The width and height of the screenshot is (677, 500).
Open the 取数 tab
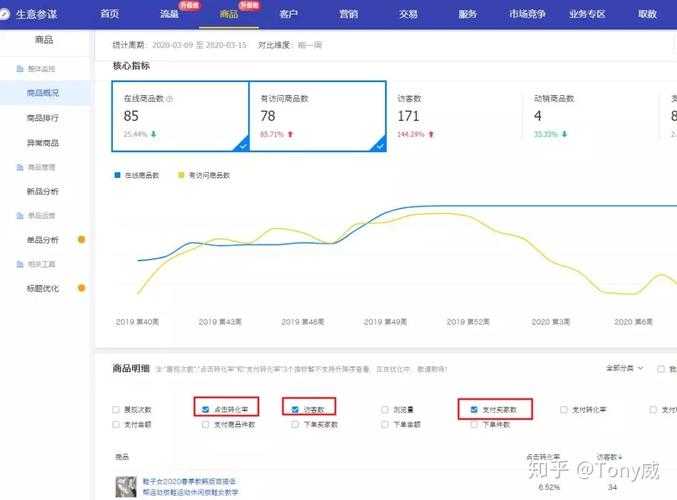tap(647, 14)
